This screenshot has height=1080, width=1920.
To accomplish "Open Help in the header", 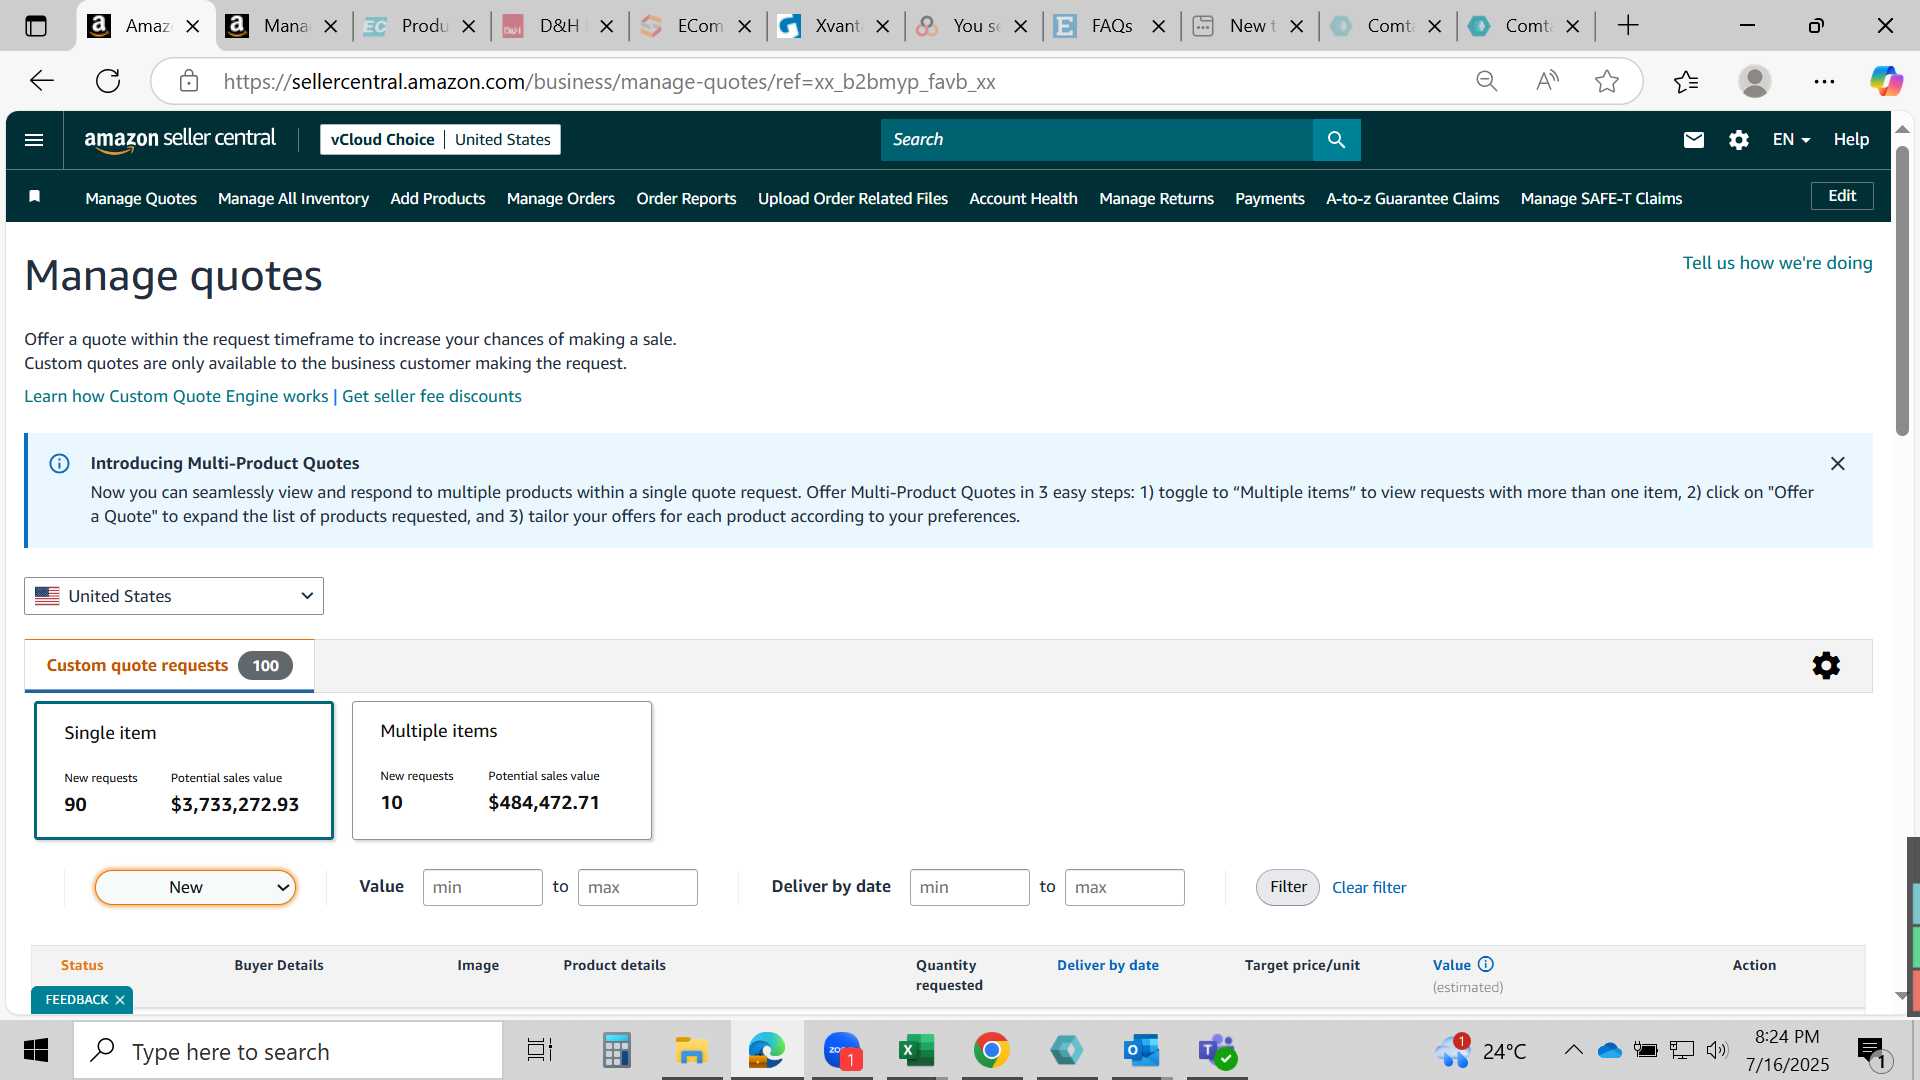I will 1851,140.
